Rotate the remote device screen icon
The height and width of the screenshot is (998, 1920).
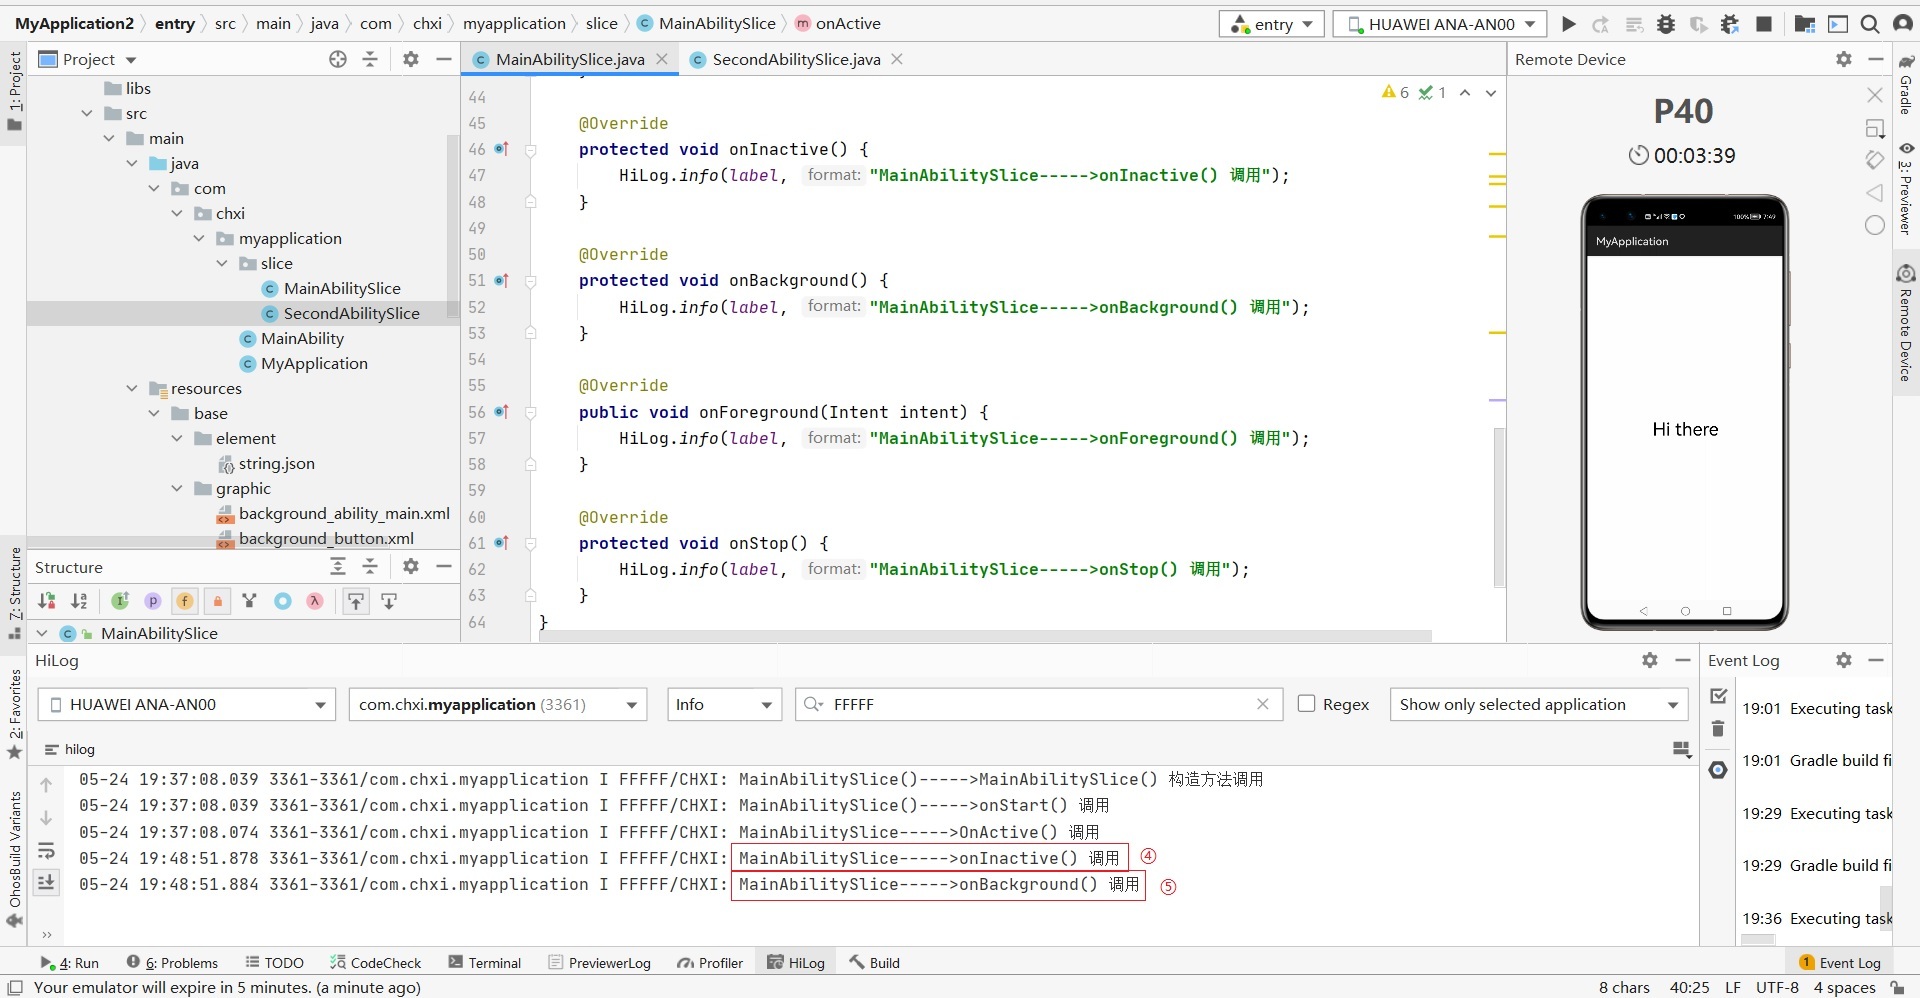click(1874, 160)
